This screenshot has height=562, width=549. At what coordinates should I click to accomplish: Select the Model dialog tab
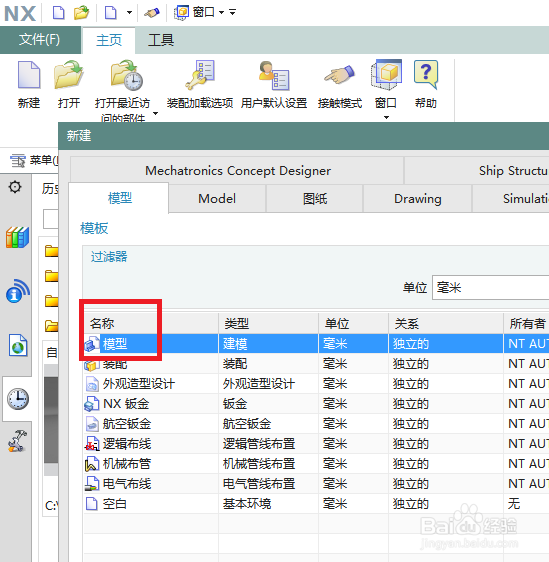coord(217,199)
